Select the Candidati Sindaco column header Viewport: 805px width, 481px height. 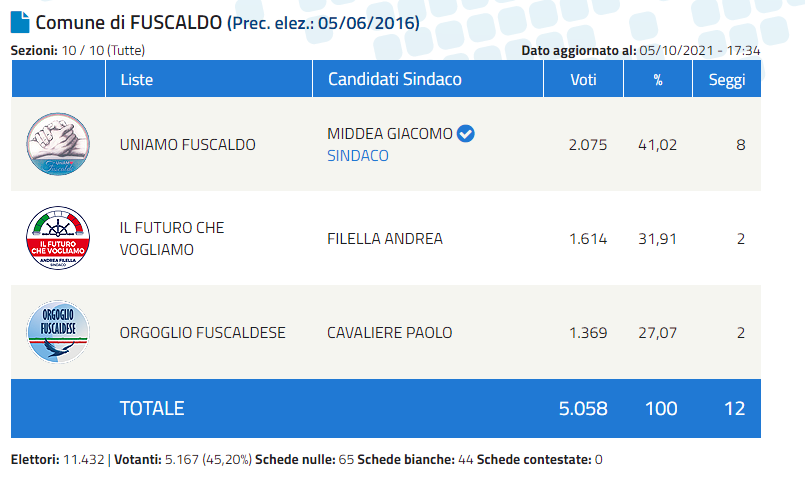[395, 79]
